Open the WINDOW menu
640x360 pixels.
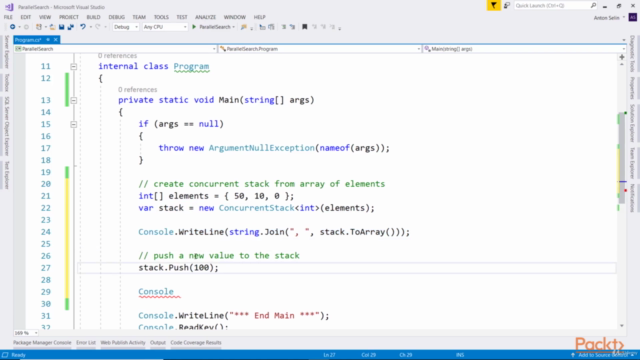point(235,17)
